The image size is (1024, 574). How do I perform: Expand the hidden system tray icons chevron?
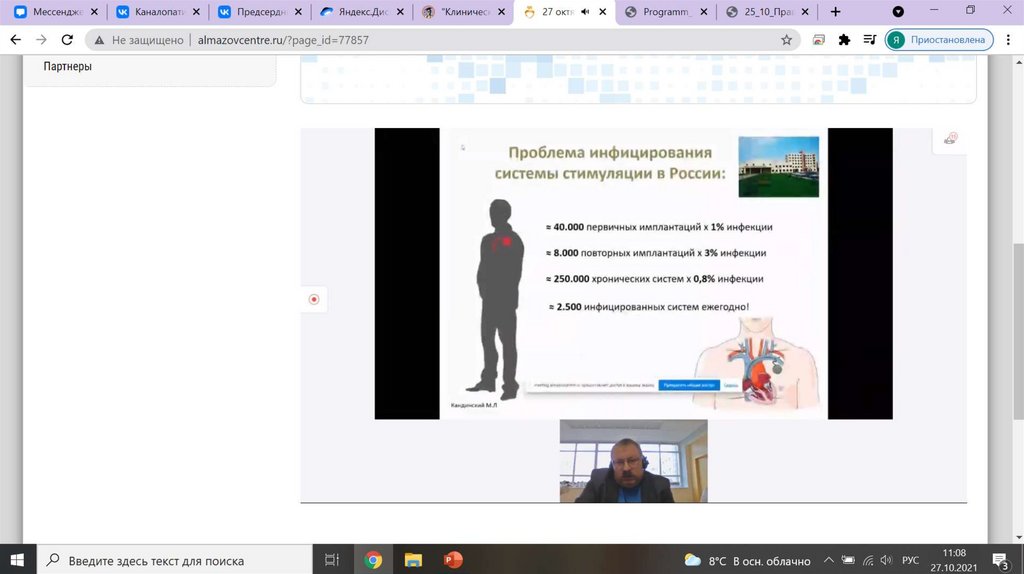pyautogui.click(x=828, y=561)
